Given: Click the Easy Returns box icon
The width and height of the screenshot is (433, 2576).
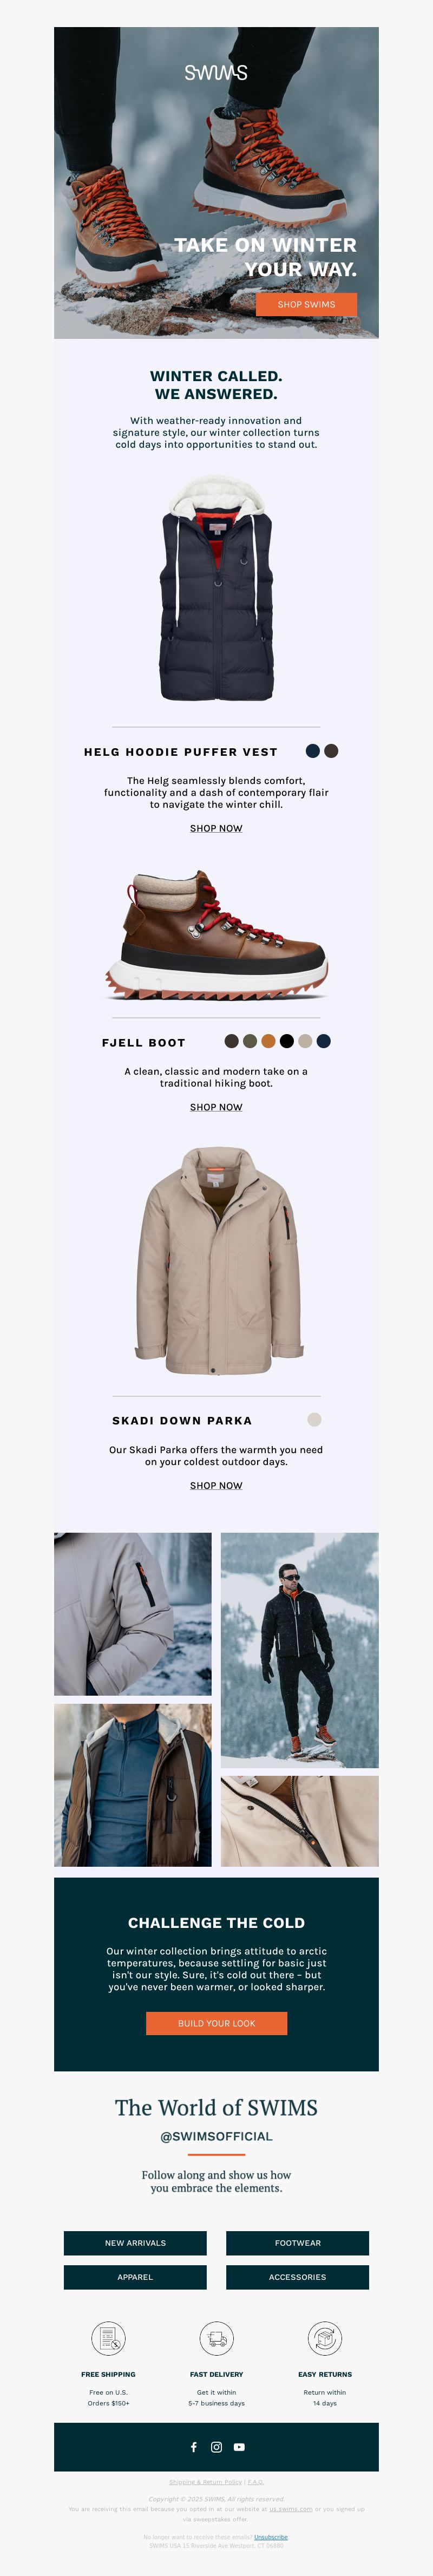Looking at the screenshot, I should pos(325,2339).
